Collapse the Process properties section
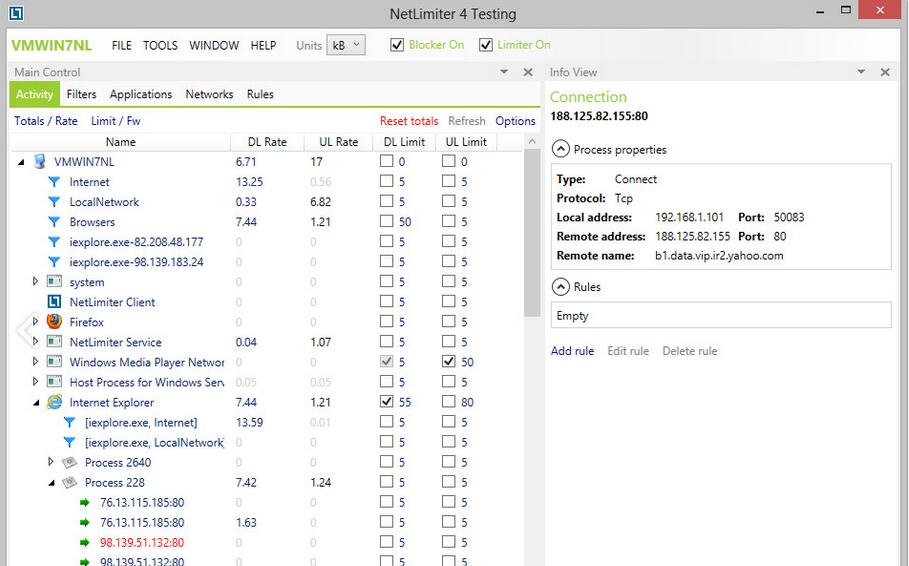 (x=560, y=149)
